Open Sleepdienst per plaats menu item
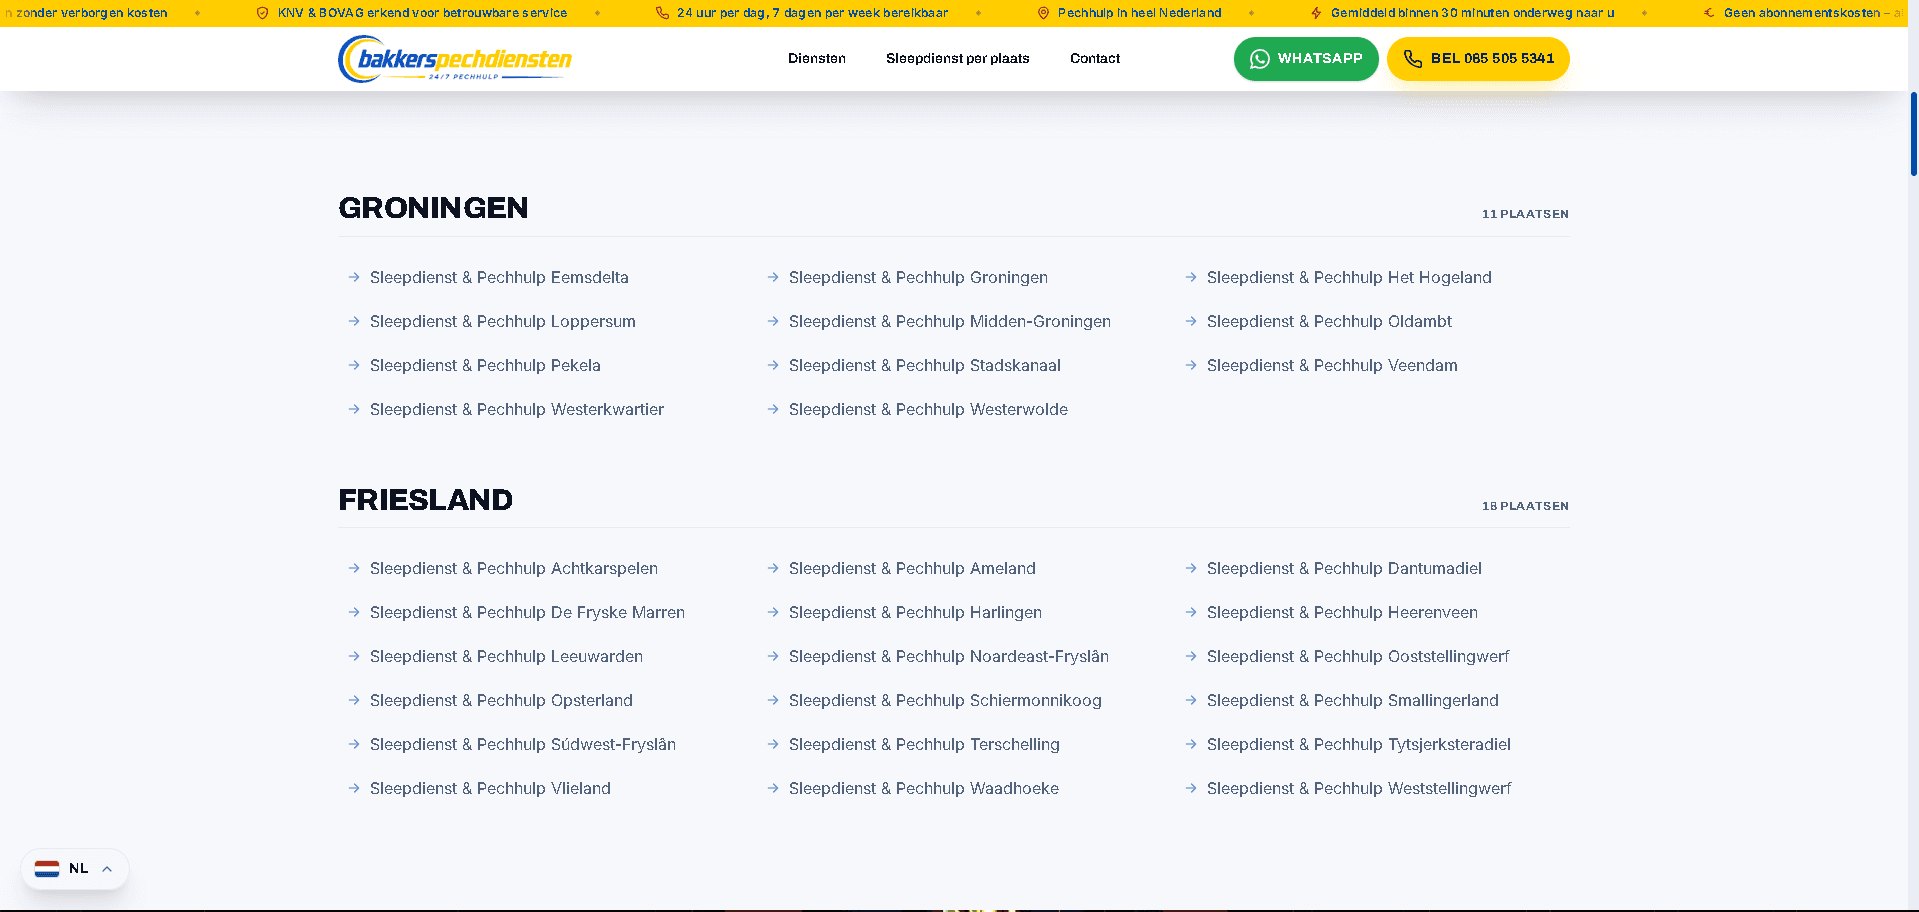The width and height of the screenshot is (1919, 912). (x=958, y=59)
